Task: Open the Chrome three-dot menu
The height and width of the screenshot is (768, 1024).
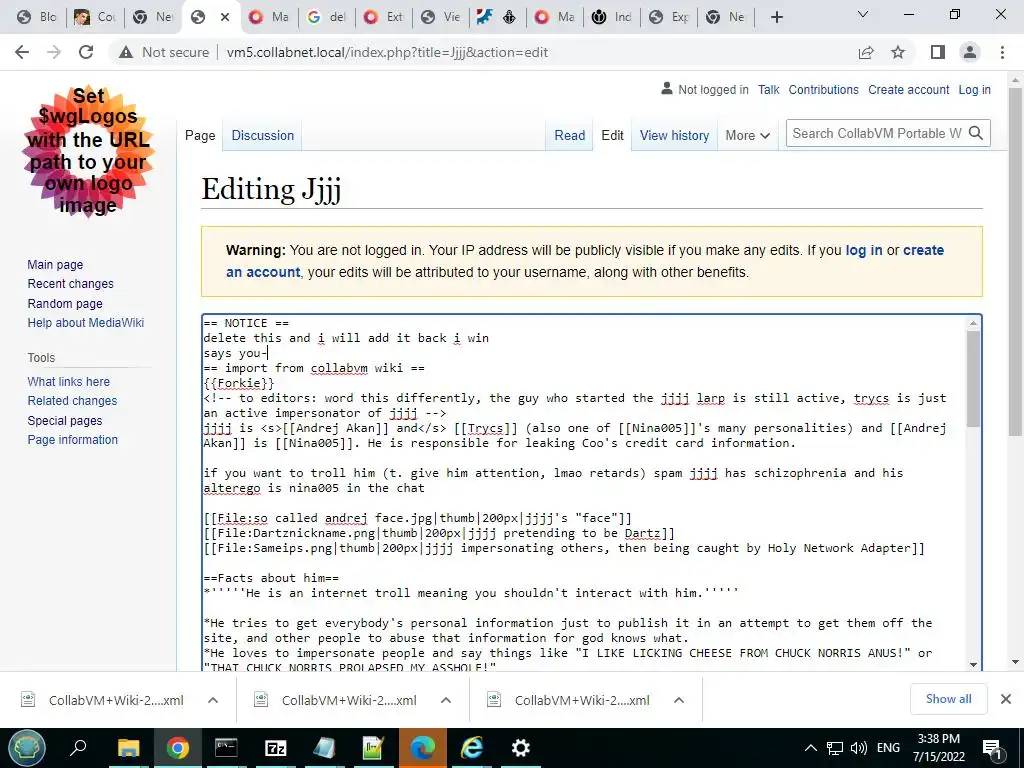Action: [x=1002, y=52]
